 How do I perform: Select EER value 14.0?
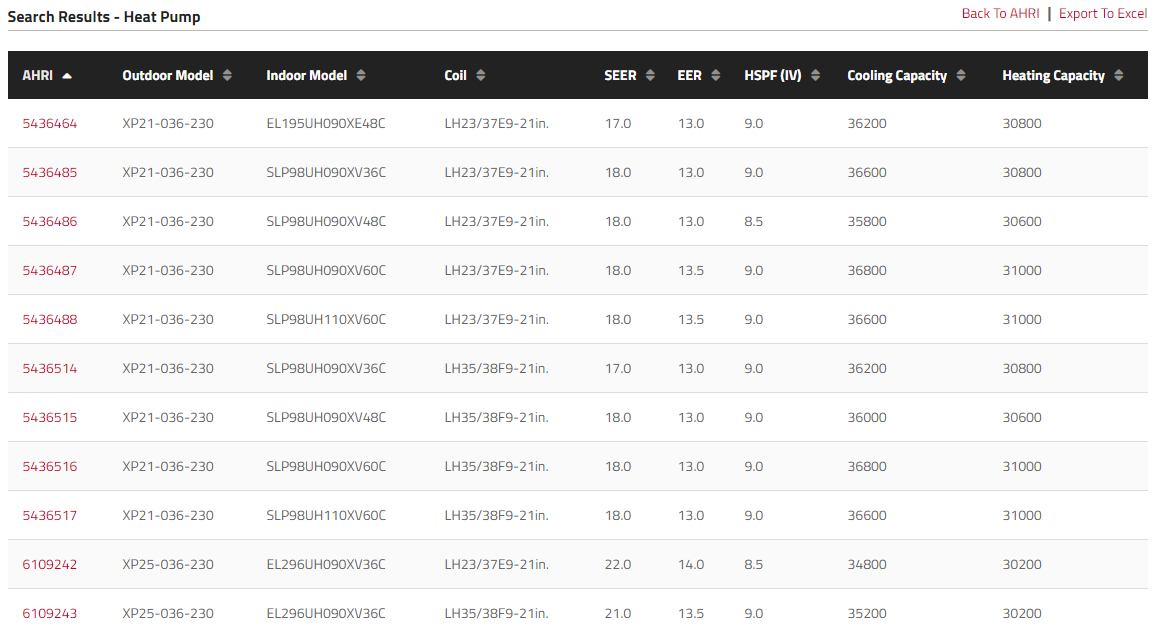[x=691, y=564]
